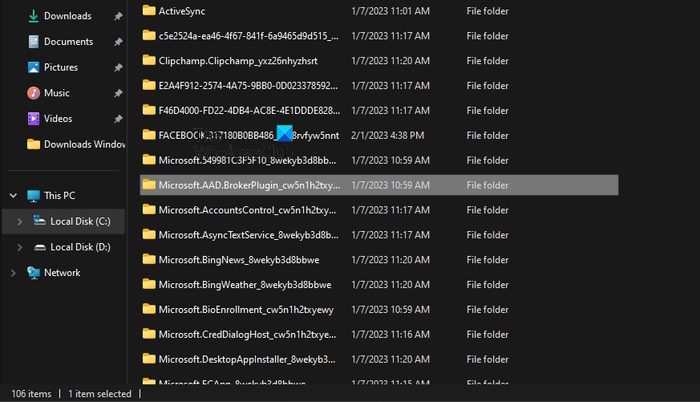Click the Videos sidebar icon

33,118
